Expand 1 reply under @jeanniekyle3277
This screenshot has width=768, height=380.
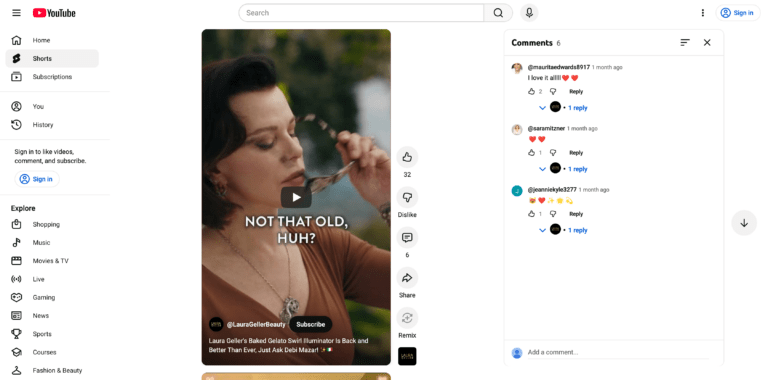(563, 230)
